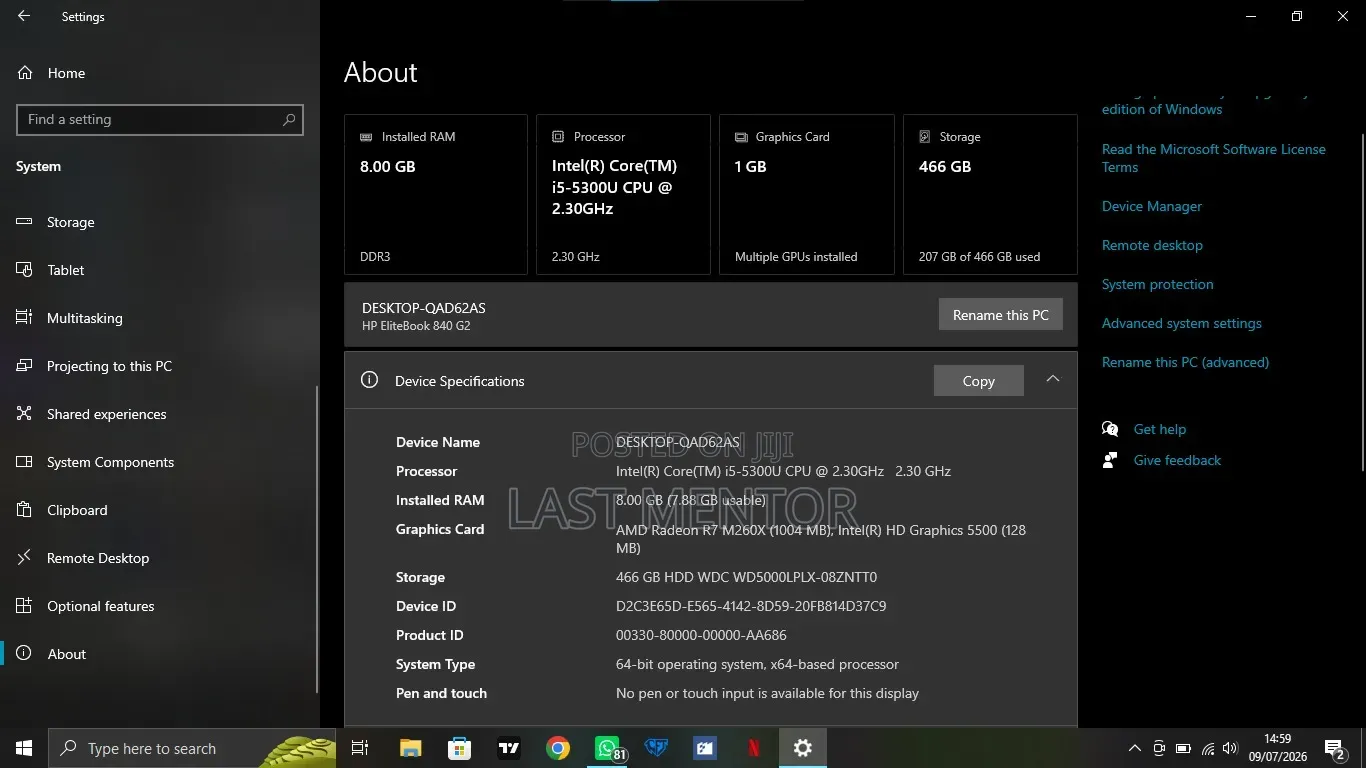Viewport: 1366px width, 768px height.
Task: Click the Processor summary card
Action: (x=623, y=194)
